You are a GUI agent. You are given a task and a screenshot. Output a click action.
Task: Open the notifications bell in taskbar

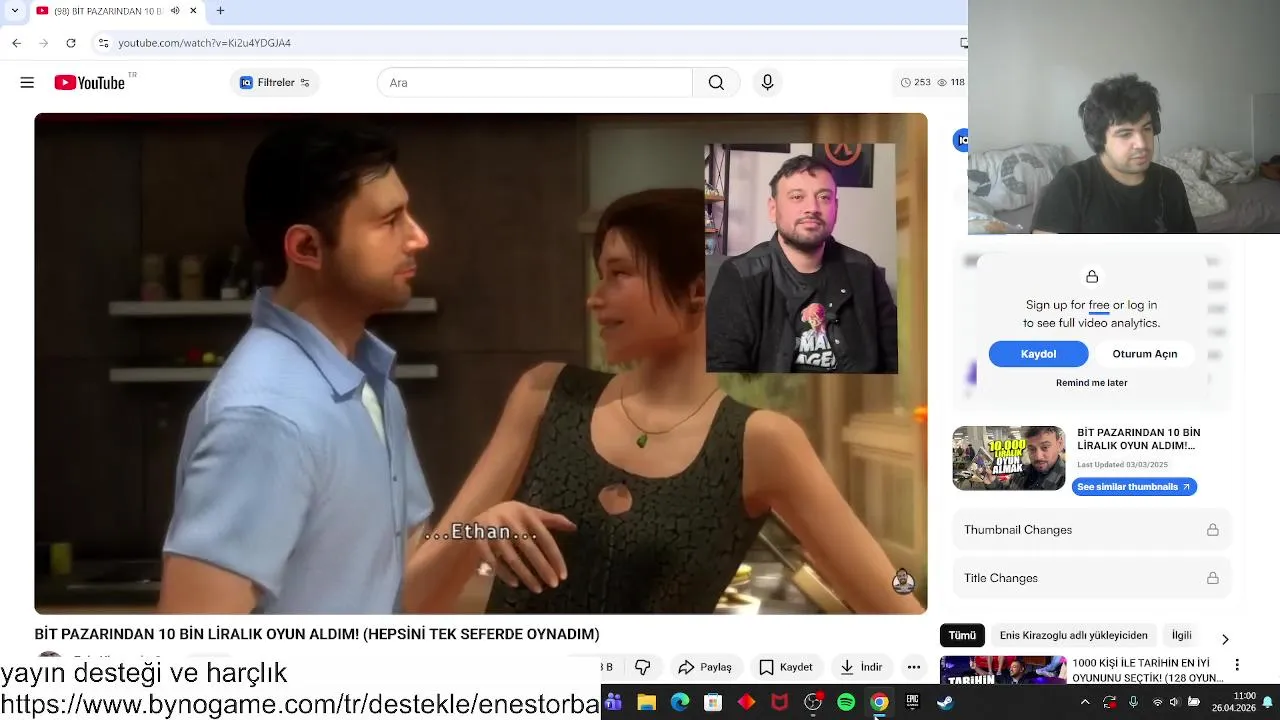click(x=1267, y=703)
